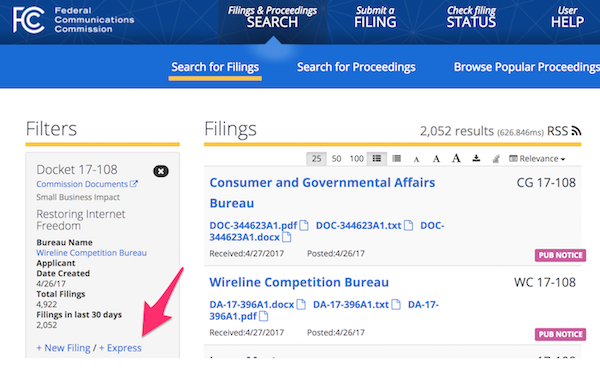Open the Wireline Competition Bureau filing title
This screenshot has width=600, height=389.
tap(299, 282)
